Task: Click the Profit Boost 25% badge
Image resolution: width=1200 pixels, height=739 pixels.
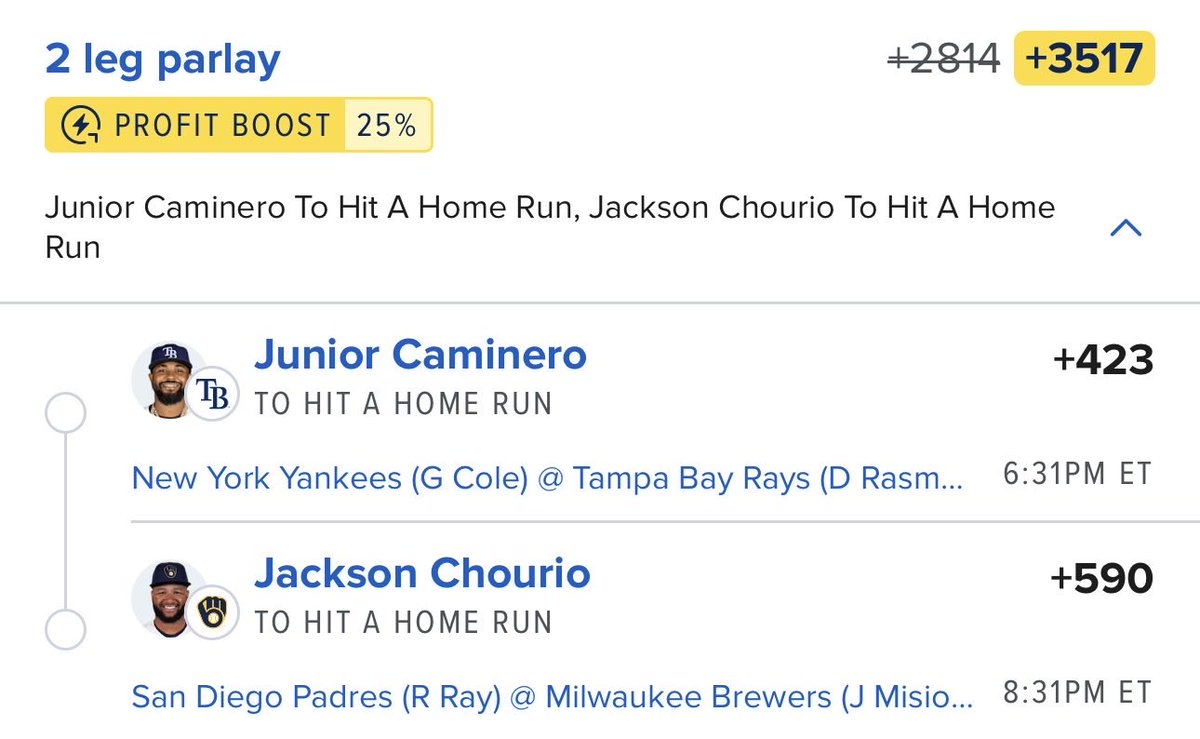Action: [238, 125]
